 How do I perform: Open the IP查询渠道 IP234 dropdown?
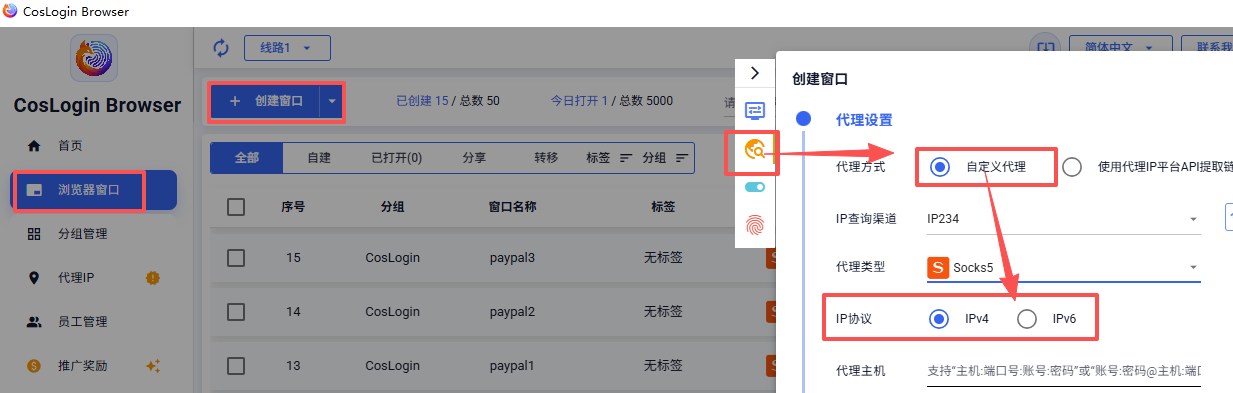[1063, 219]
